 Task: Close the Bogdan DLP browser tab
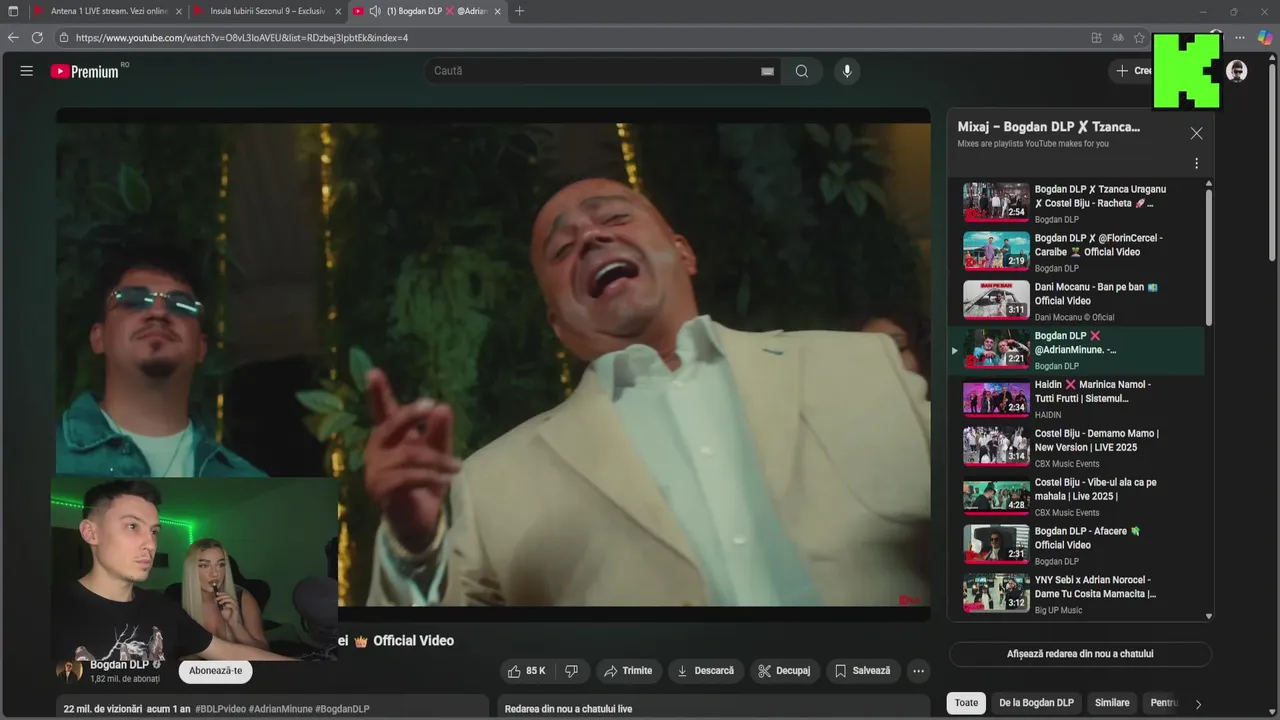[498, 11]
